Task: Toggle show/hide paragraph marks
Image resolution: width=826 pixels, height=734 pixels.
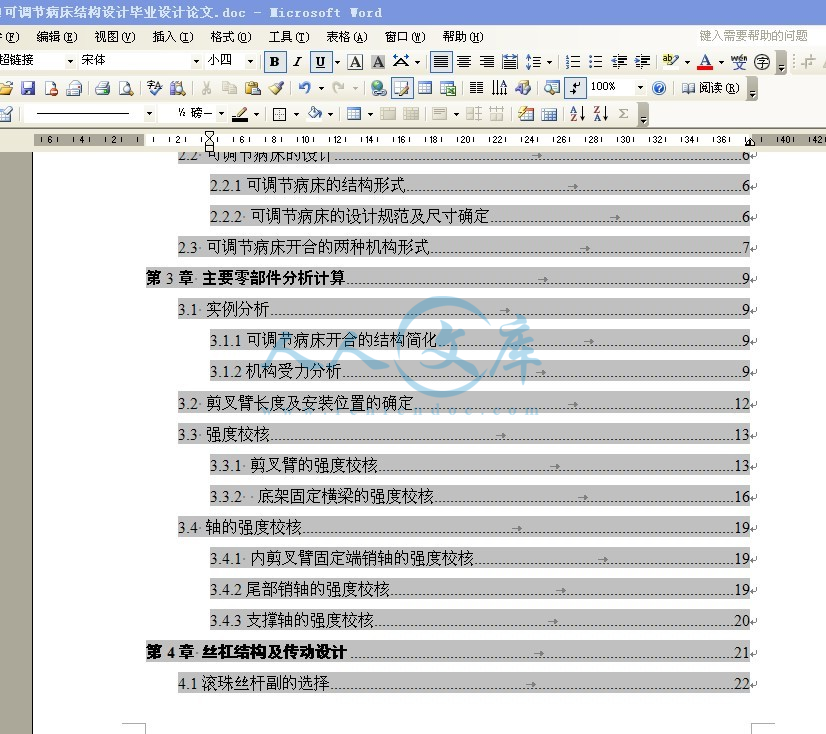Action: pyautogui.click(x=575, y=88)
